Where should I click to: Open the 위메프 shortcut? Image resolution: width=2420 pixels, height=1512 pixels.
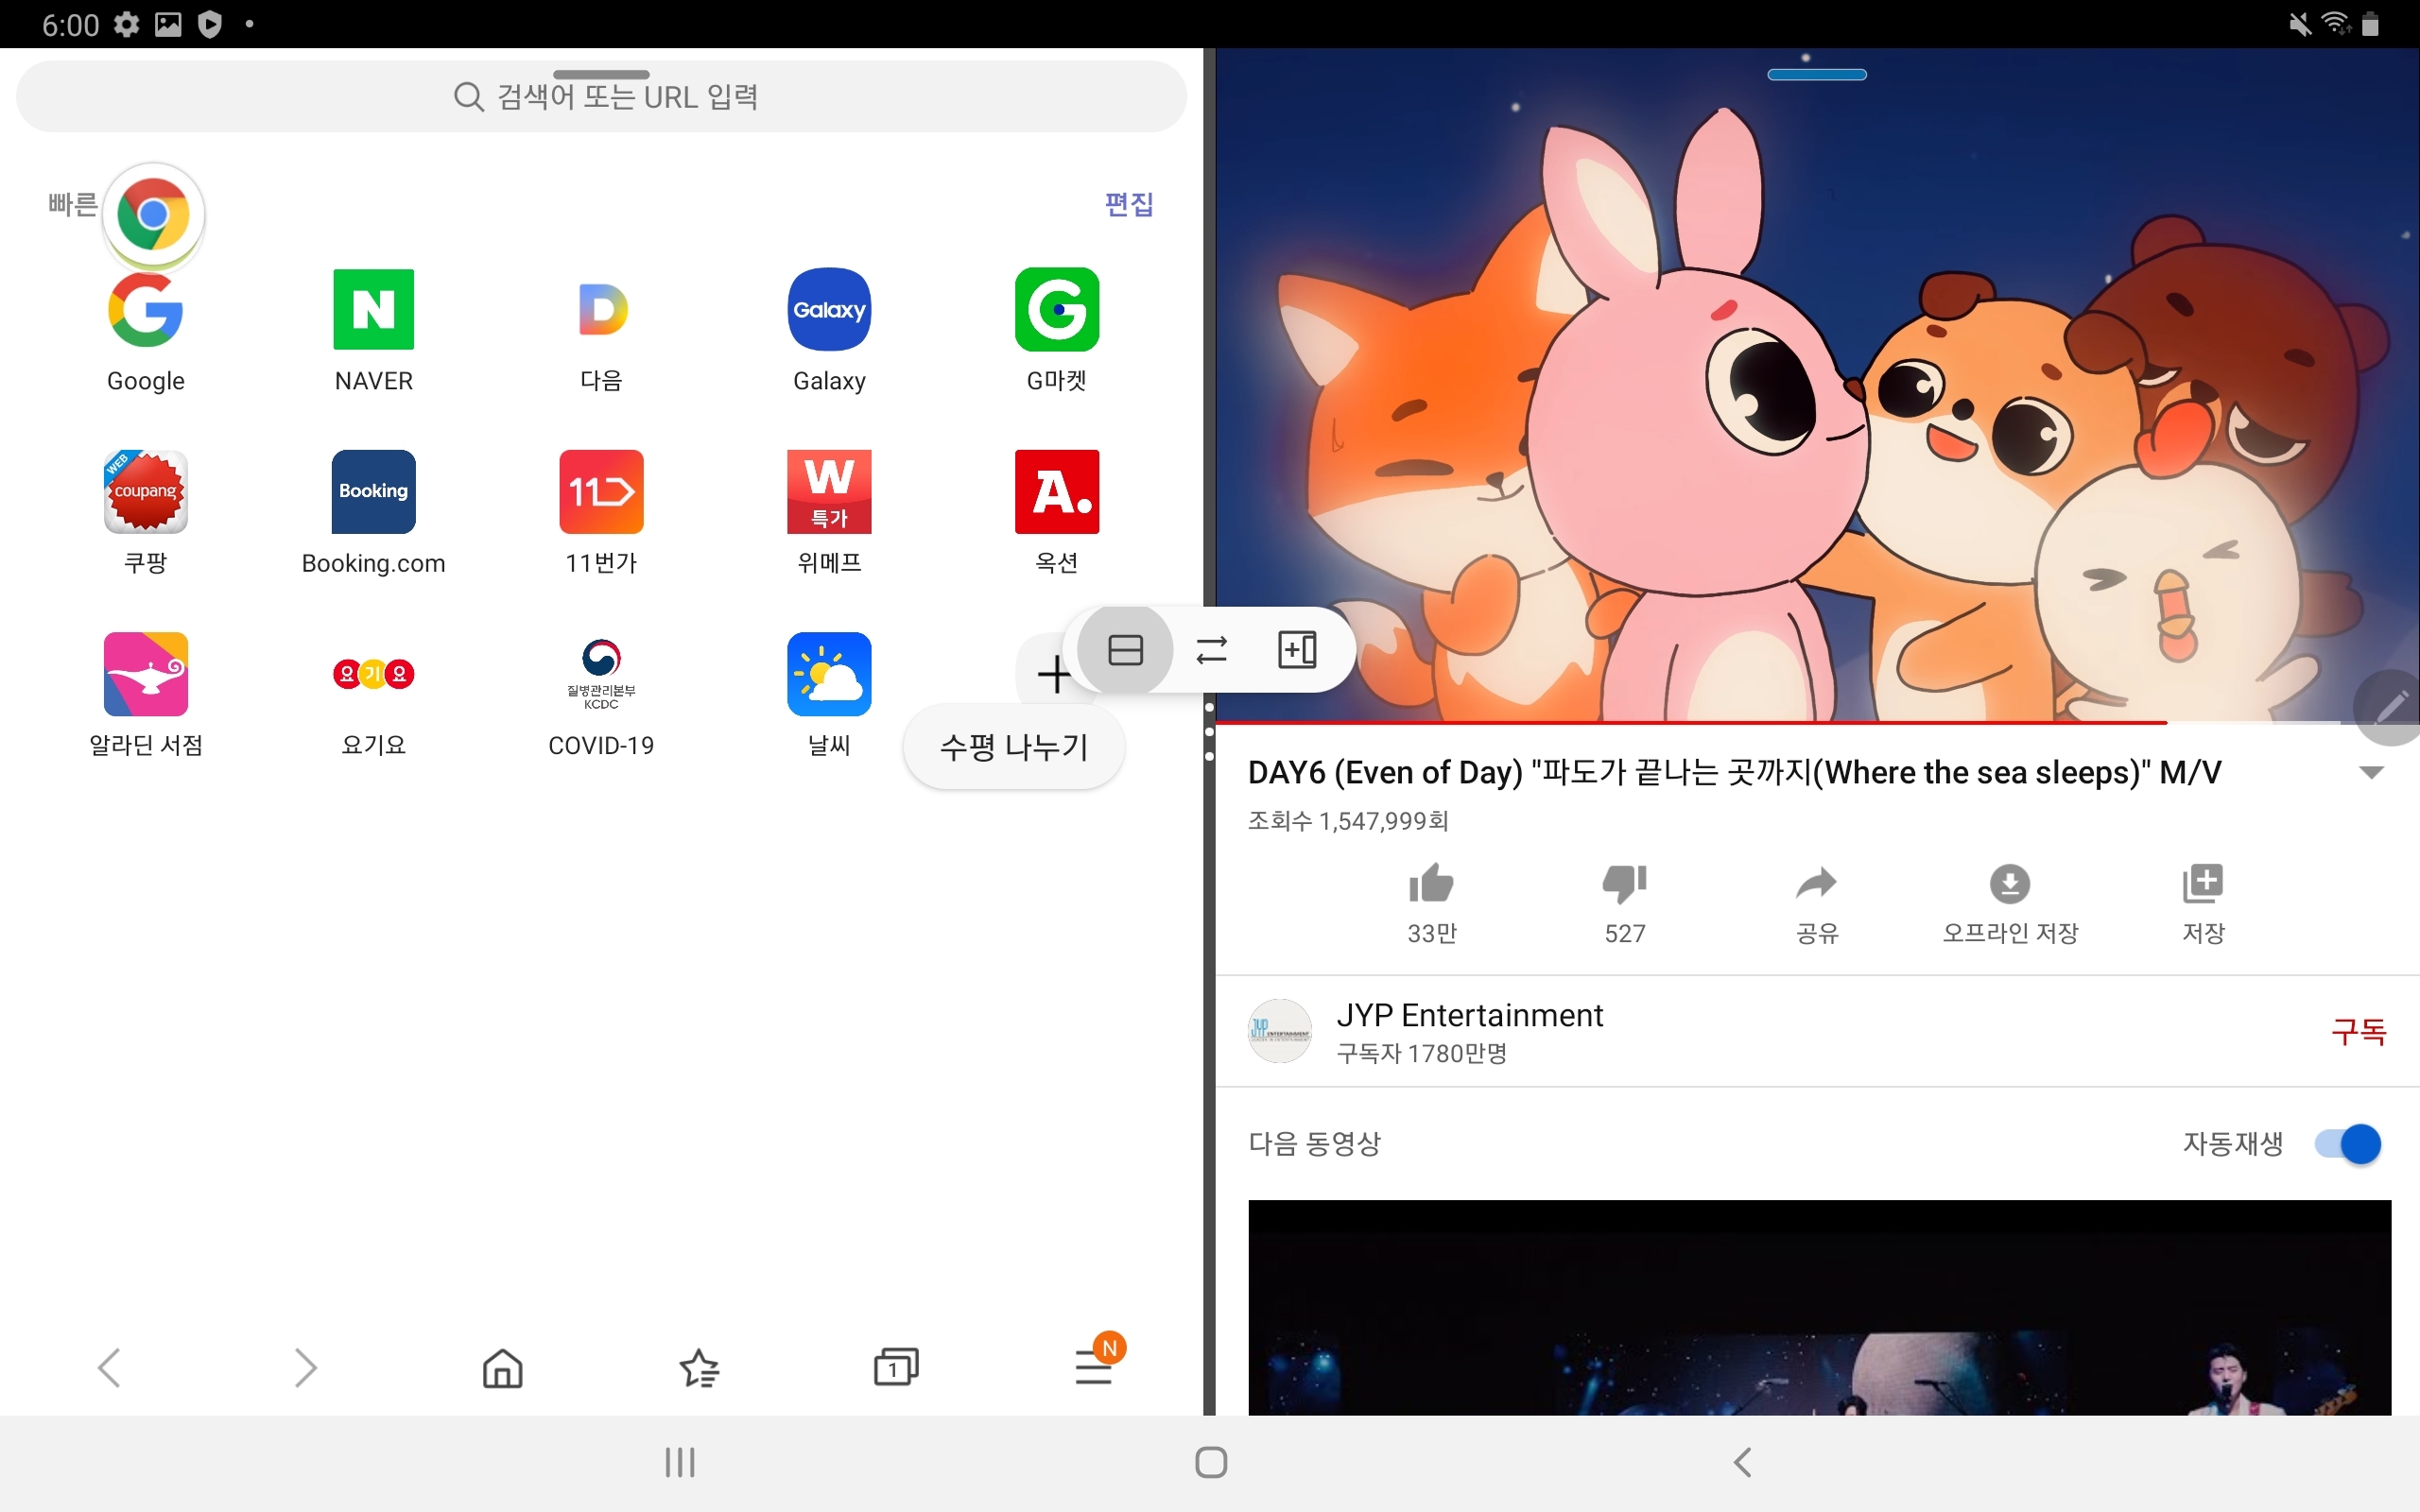pyautogui.click(x=829, y=512)
